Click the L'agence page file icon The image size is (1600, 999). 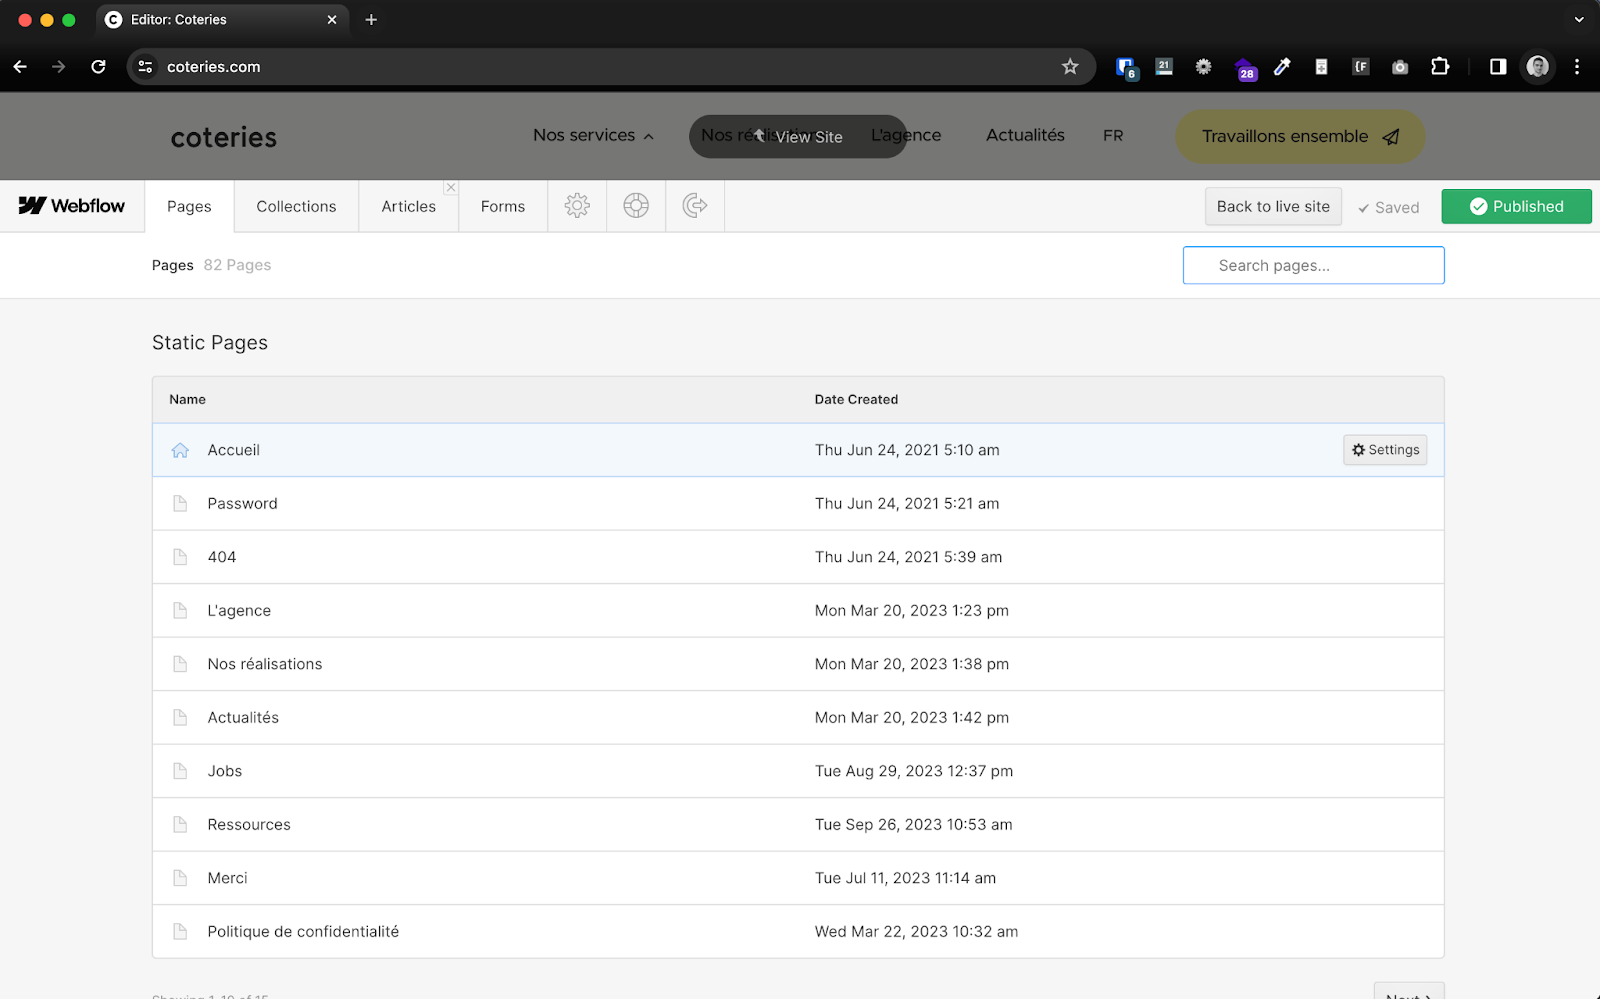click(x=180, y=611)
